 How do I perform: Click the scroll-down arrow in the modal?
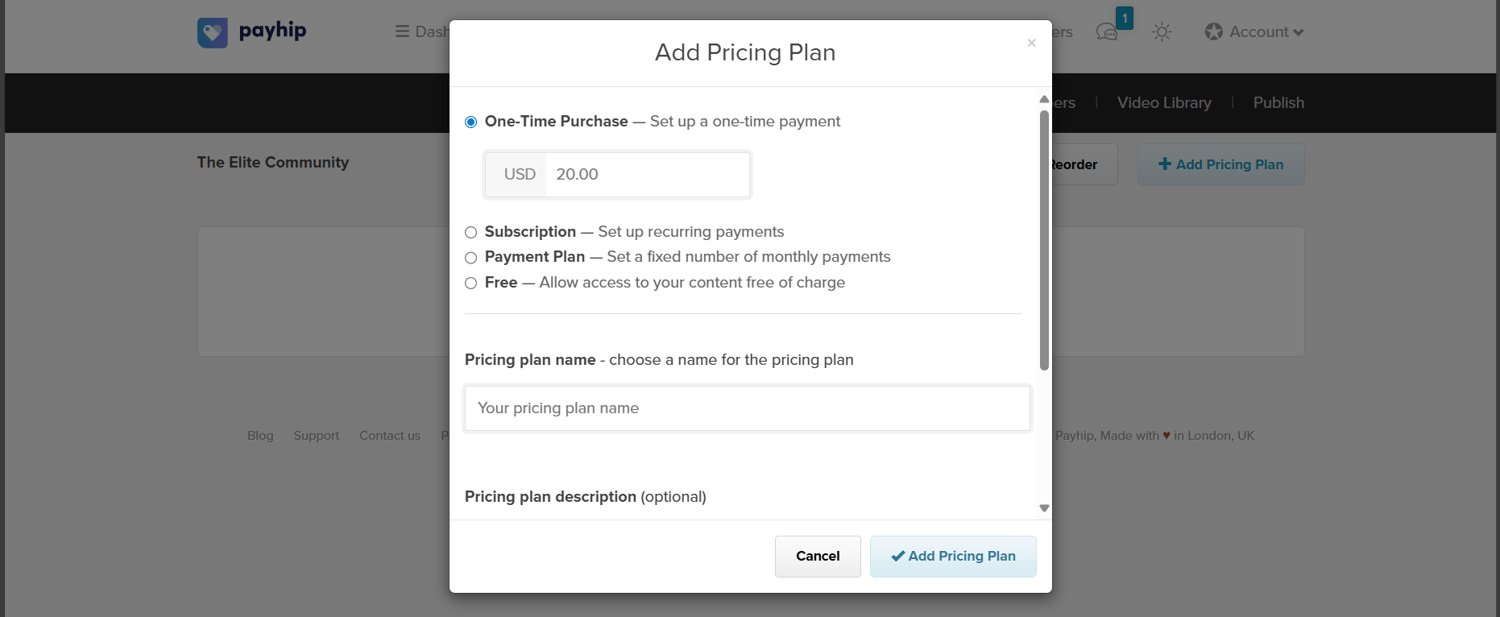coord(1043,507)
